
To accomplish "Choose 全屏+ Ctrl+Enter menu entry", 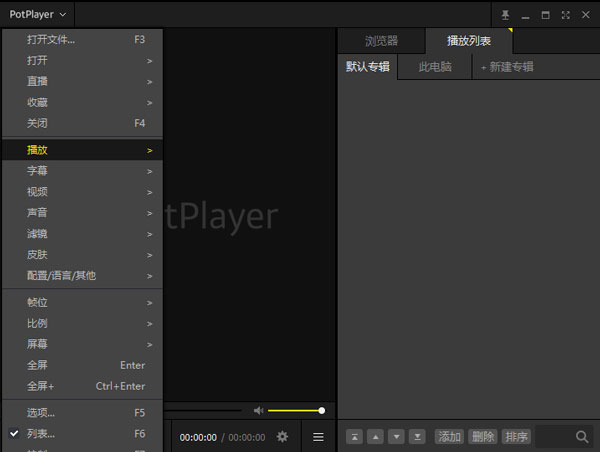I will [82, 386].
